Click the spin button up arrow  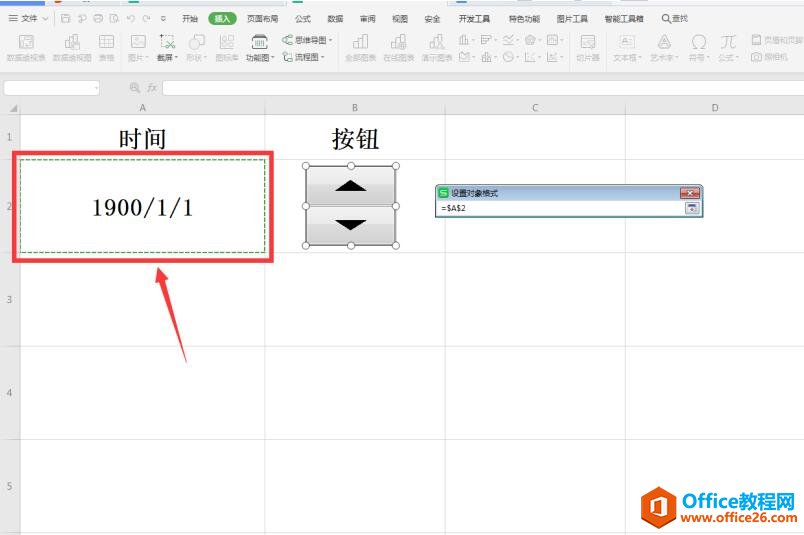(350, 186)
